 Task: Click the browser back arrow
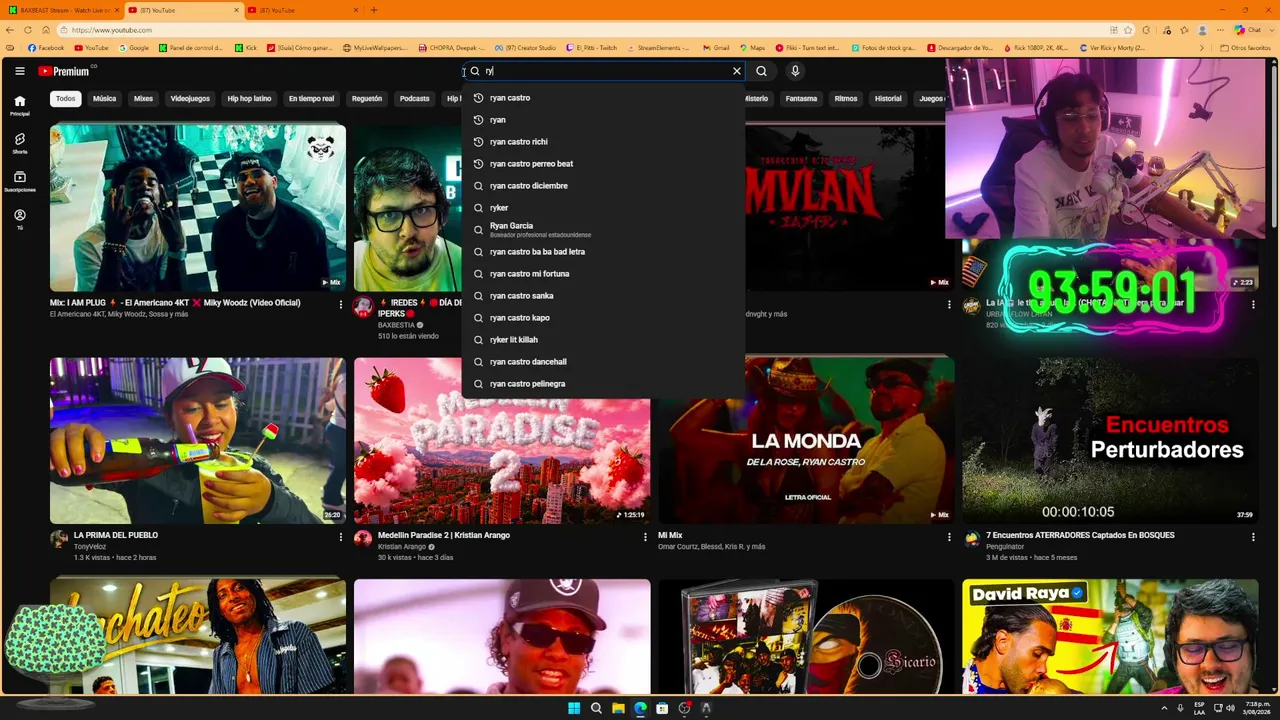pos(11,30)
